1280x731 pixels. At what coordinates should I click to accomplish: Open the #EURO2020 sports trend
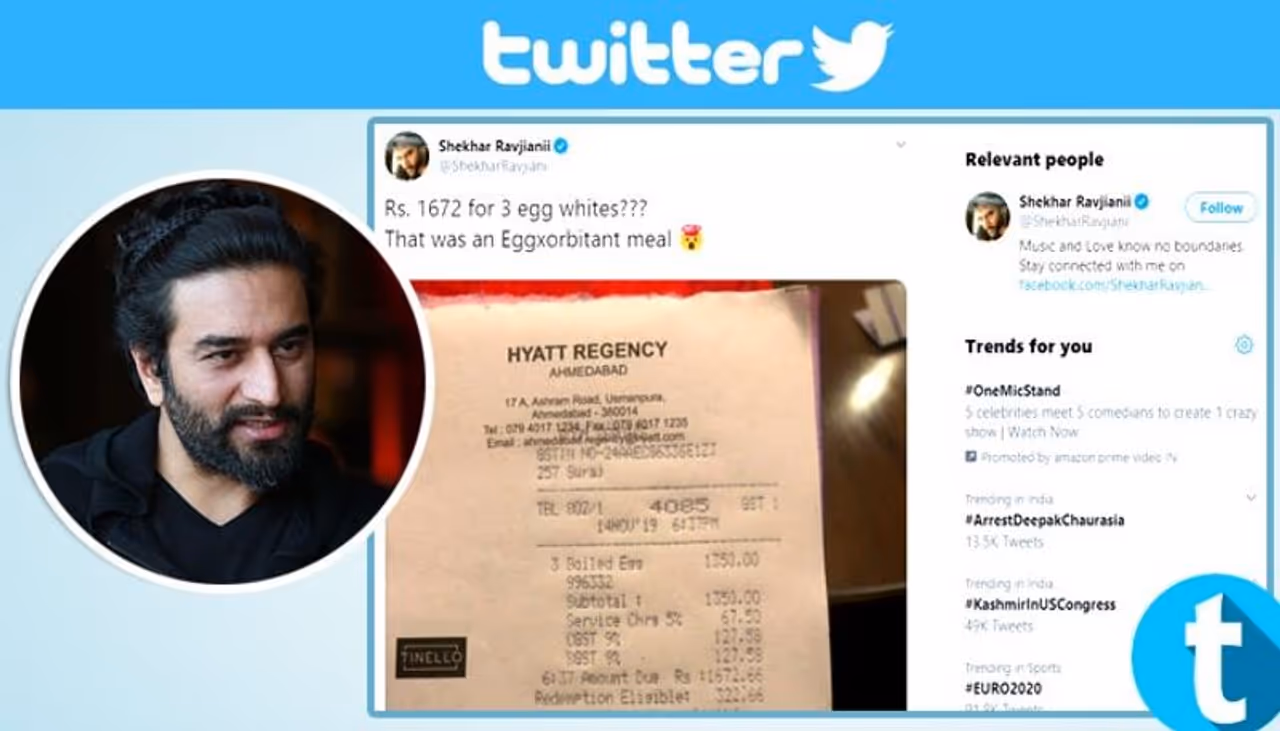tap(1004, 688)
